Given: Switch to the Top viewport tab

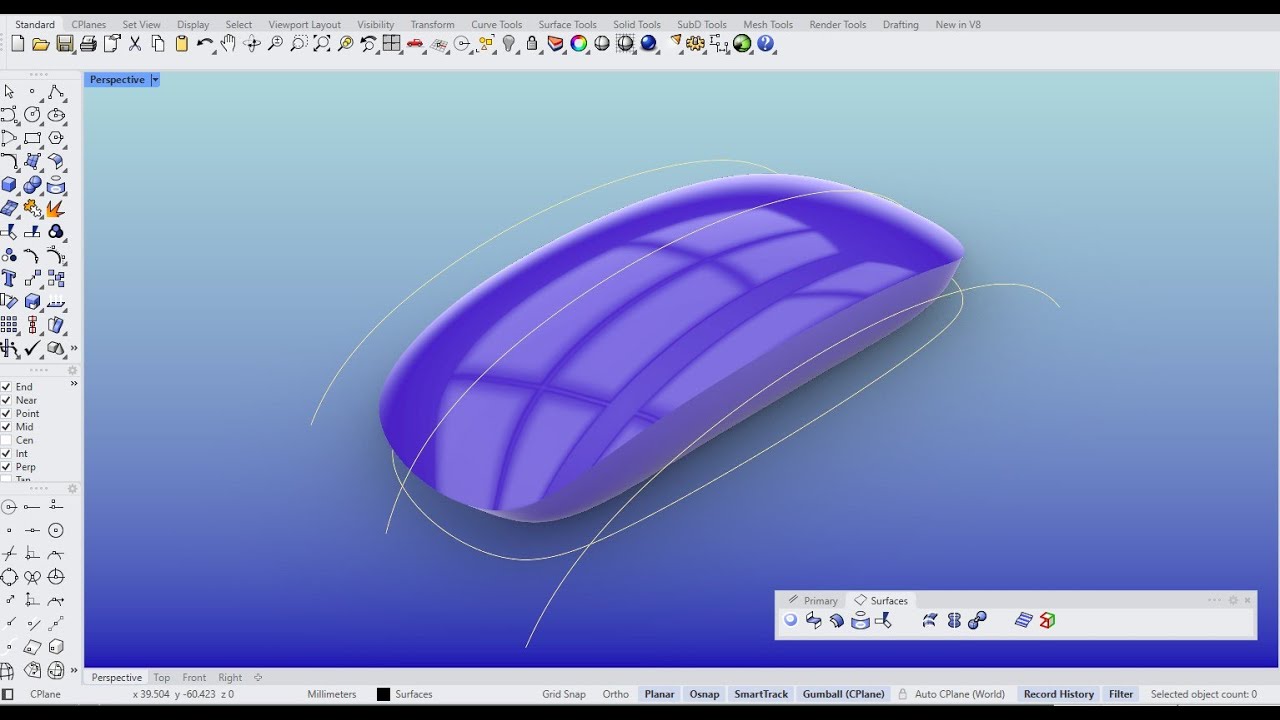Looking at the screenshot, I should tap(162, 677).
